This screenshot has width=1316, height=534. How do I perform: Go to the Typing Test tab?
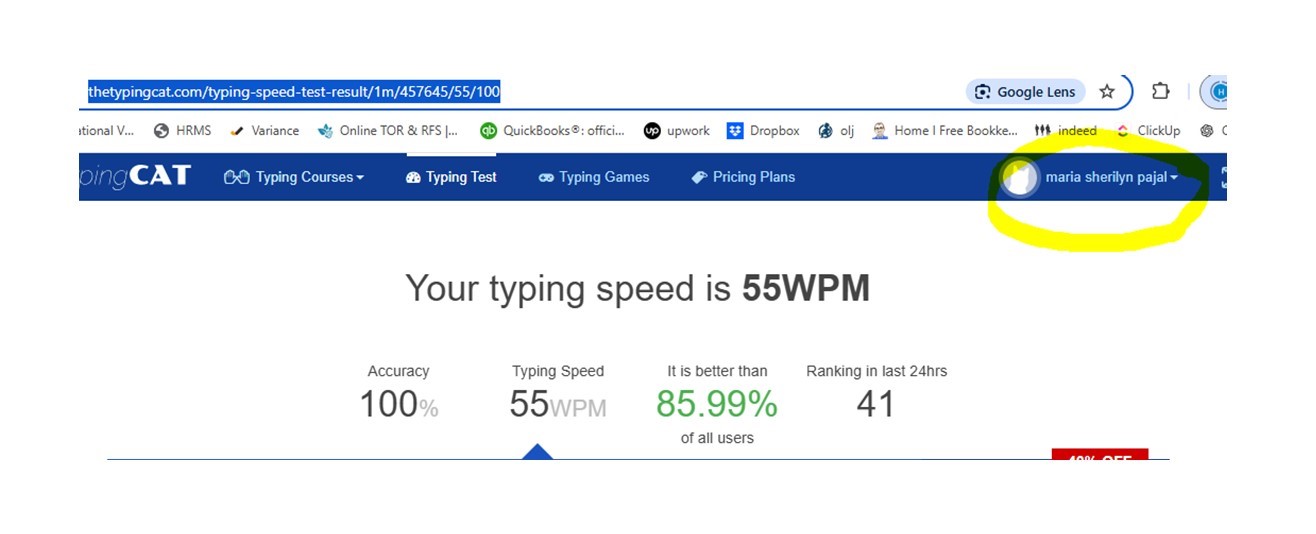[x=451, y=177]
